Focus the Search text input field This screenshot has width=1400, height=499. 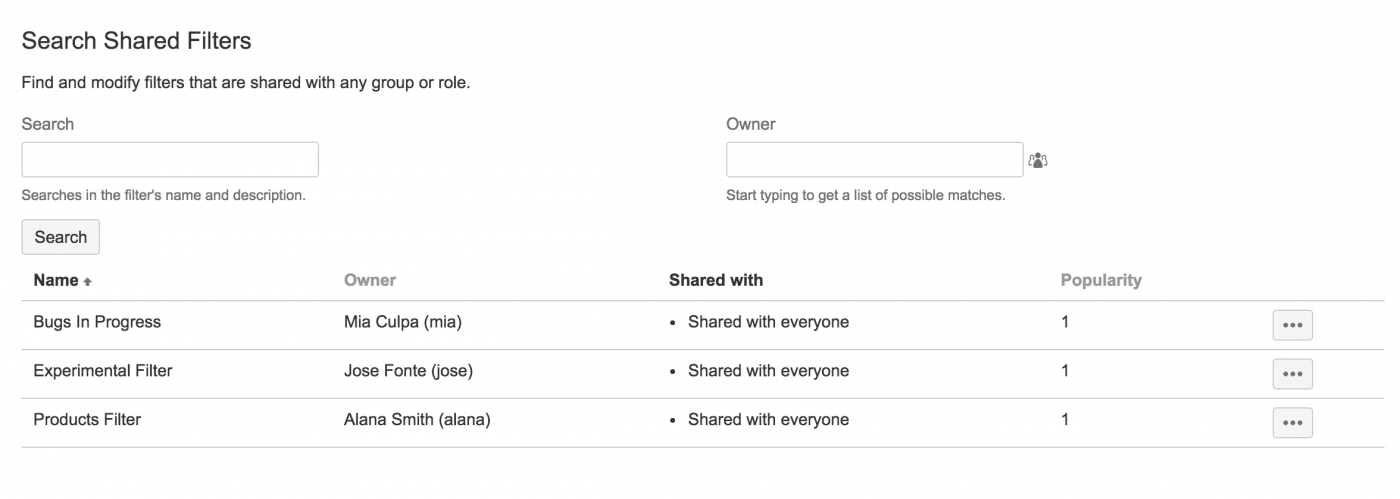pos(170,160)
